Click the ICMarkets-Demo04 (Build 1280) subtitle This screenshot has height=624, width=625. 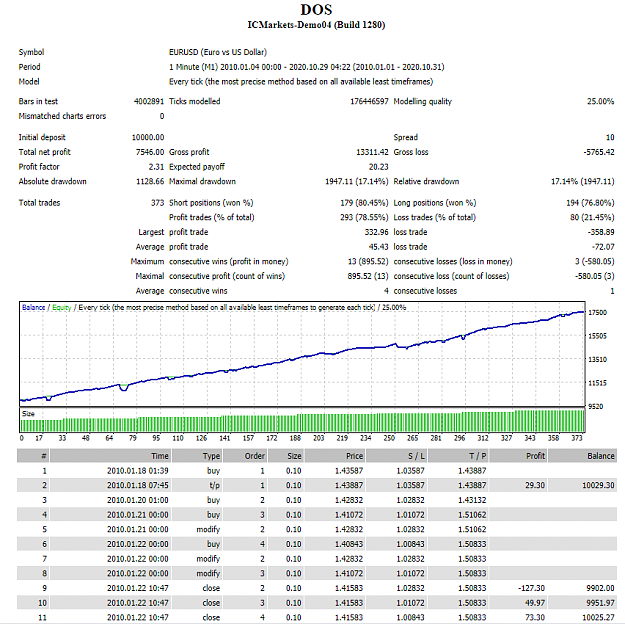(x=316, y=25)
